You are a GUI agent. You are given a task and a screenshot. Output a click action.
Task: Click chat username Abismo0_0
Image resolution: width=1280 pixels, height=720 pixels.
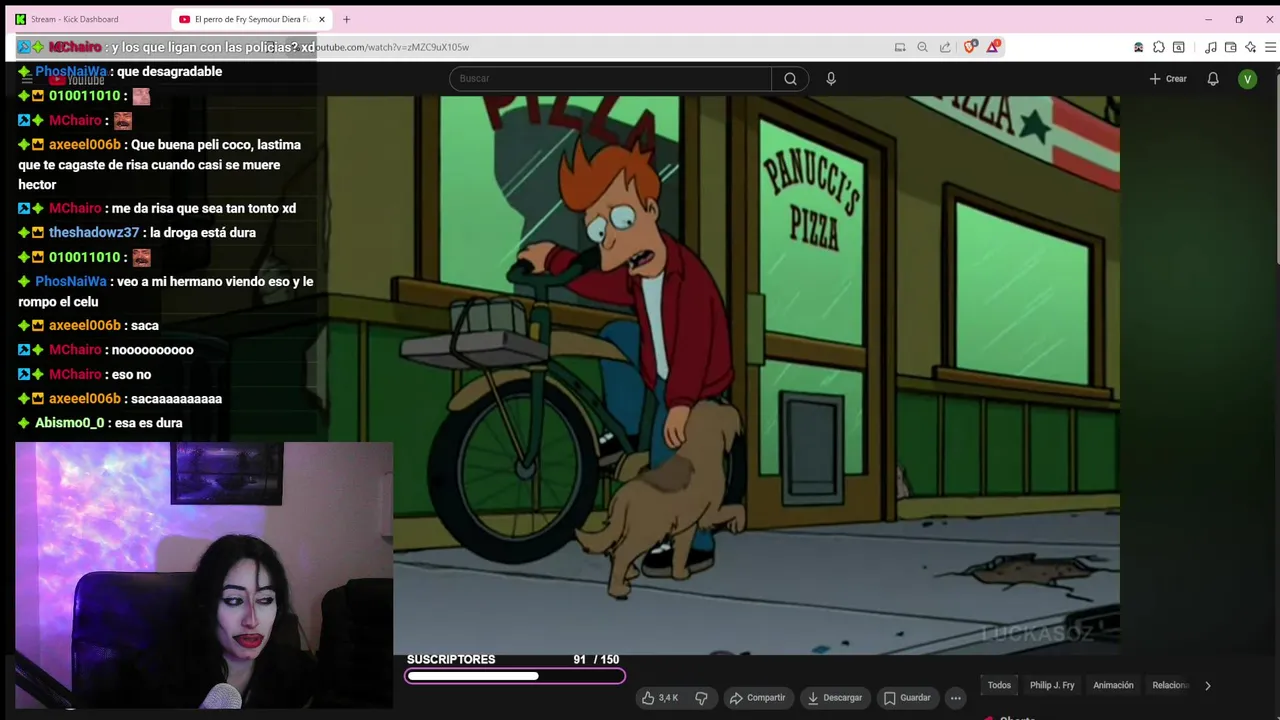pos(69,423)
